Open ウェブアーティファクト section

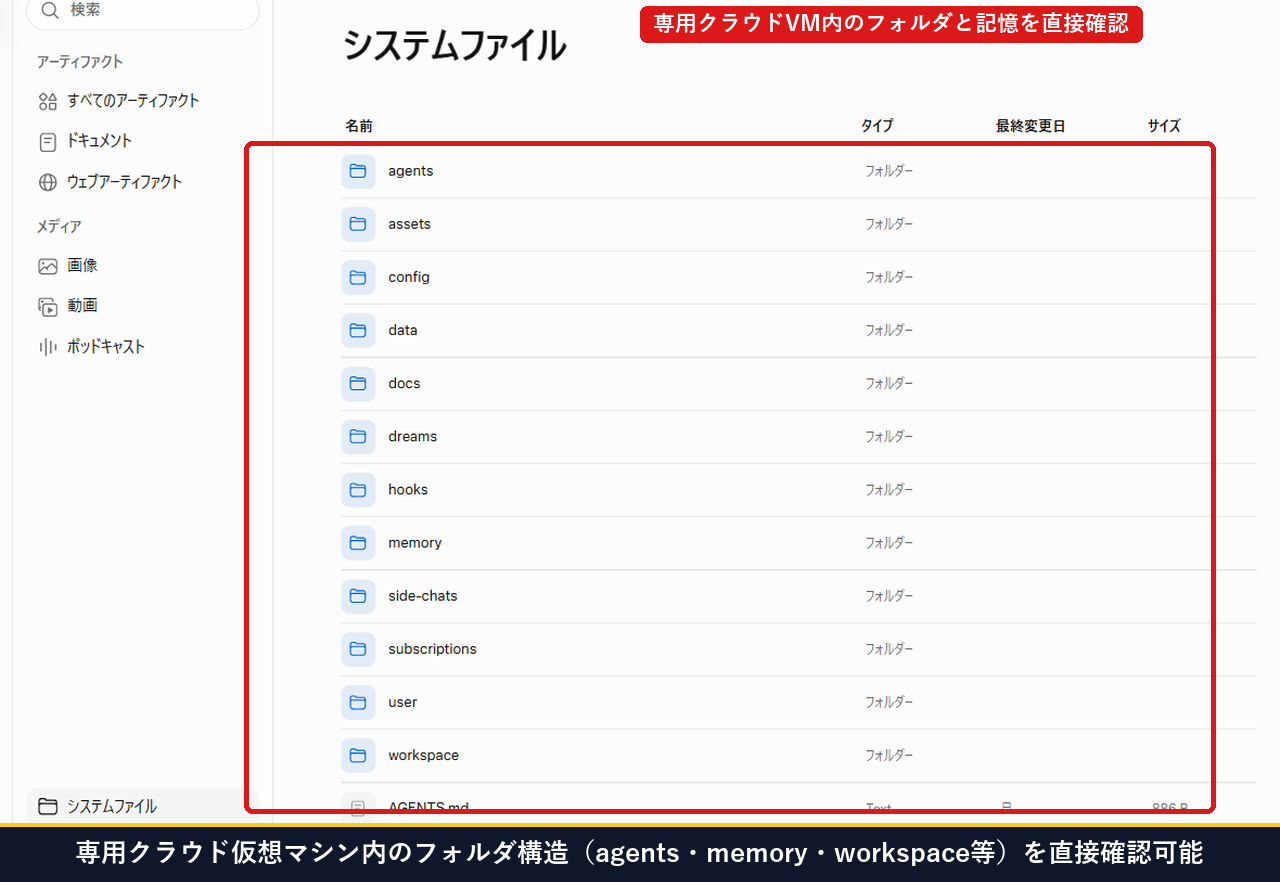[125, 182]
